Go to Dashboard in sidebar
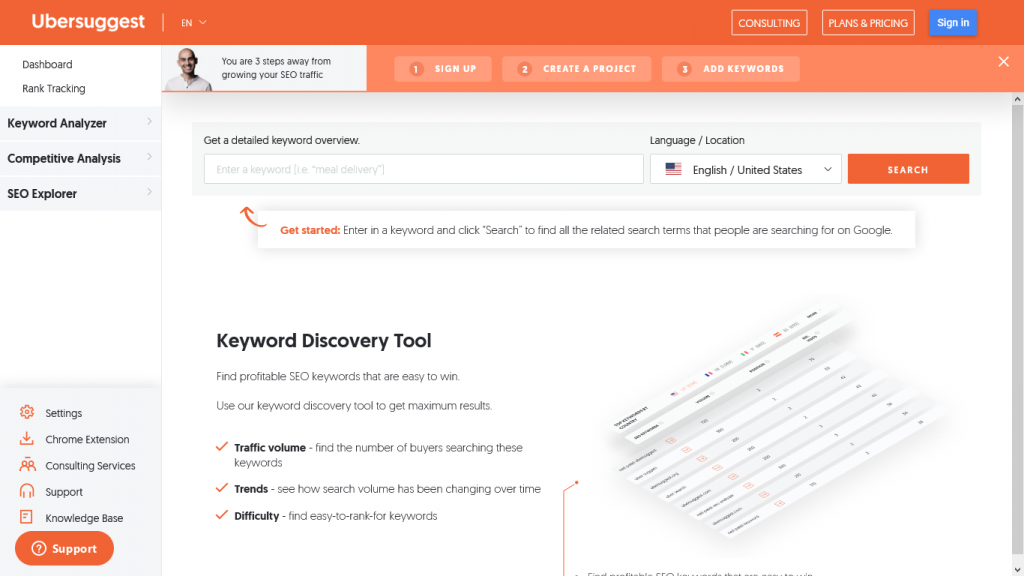This screenshot has height=576, width=1024. click(47, 64)
